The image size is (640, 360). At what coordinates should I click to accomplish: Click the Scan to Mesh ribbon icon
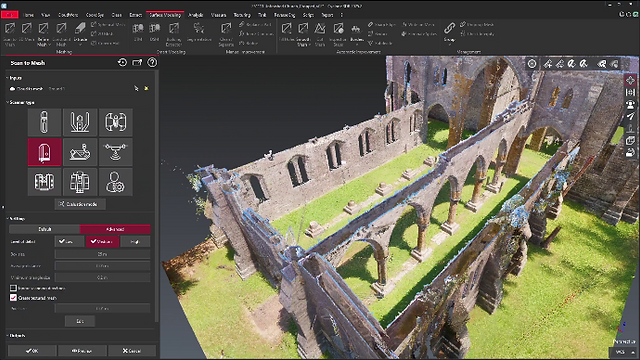tap(10, 29)
